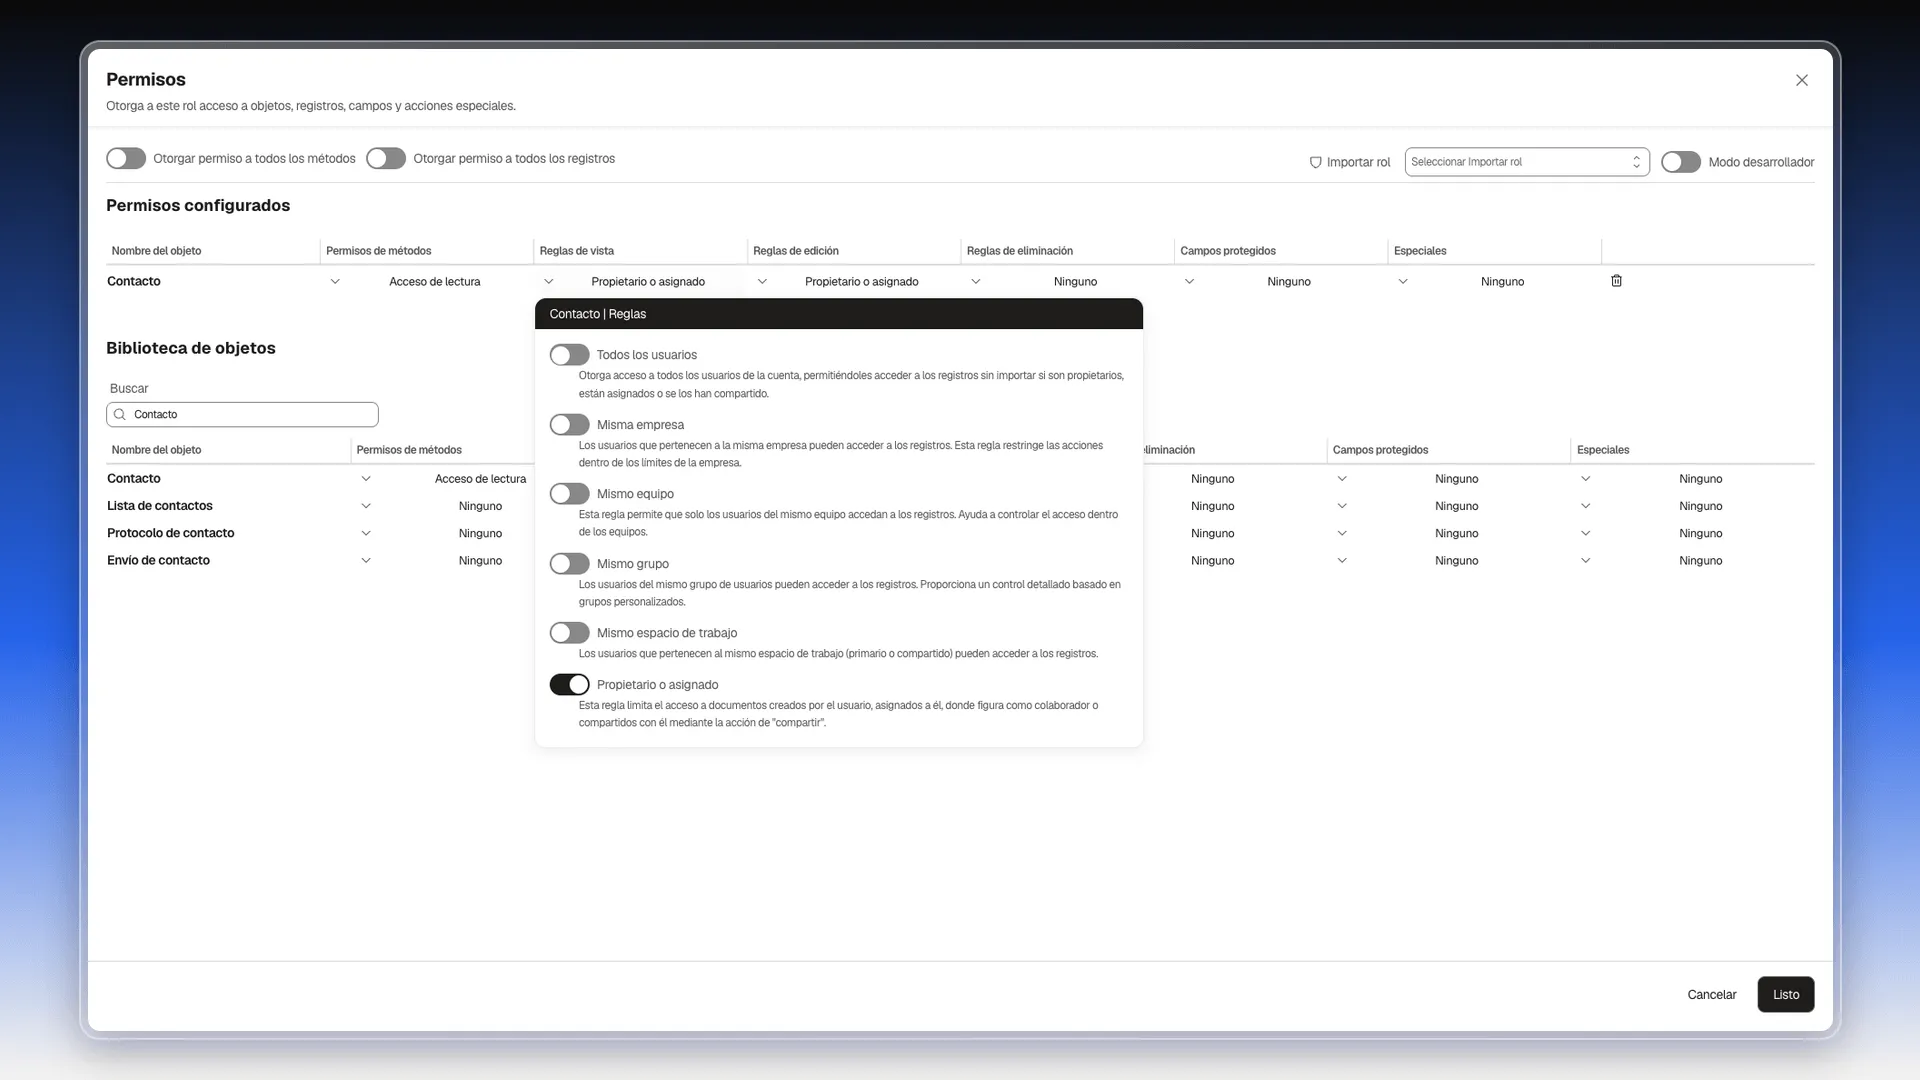Open Reglas de edición dropdown for configured Contacto
Image resolution: width=1920 pixels, height=1080 pixels.
pyautogui.click(x=762, y=282)
